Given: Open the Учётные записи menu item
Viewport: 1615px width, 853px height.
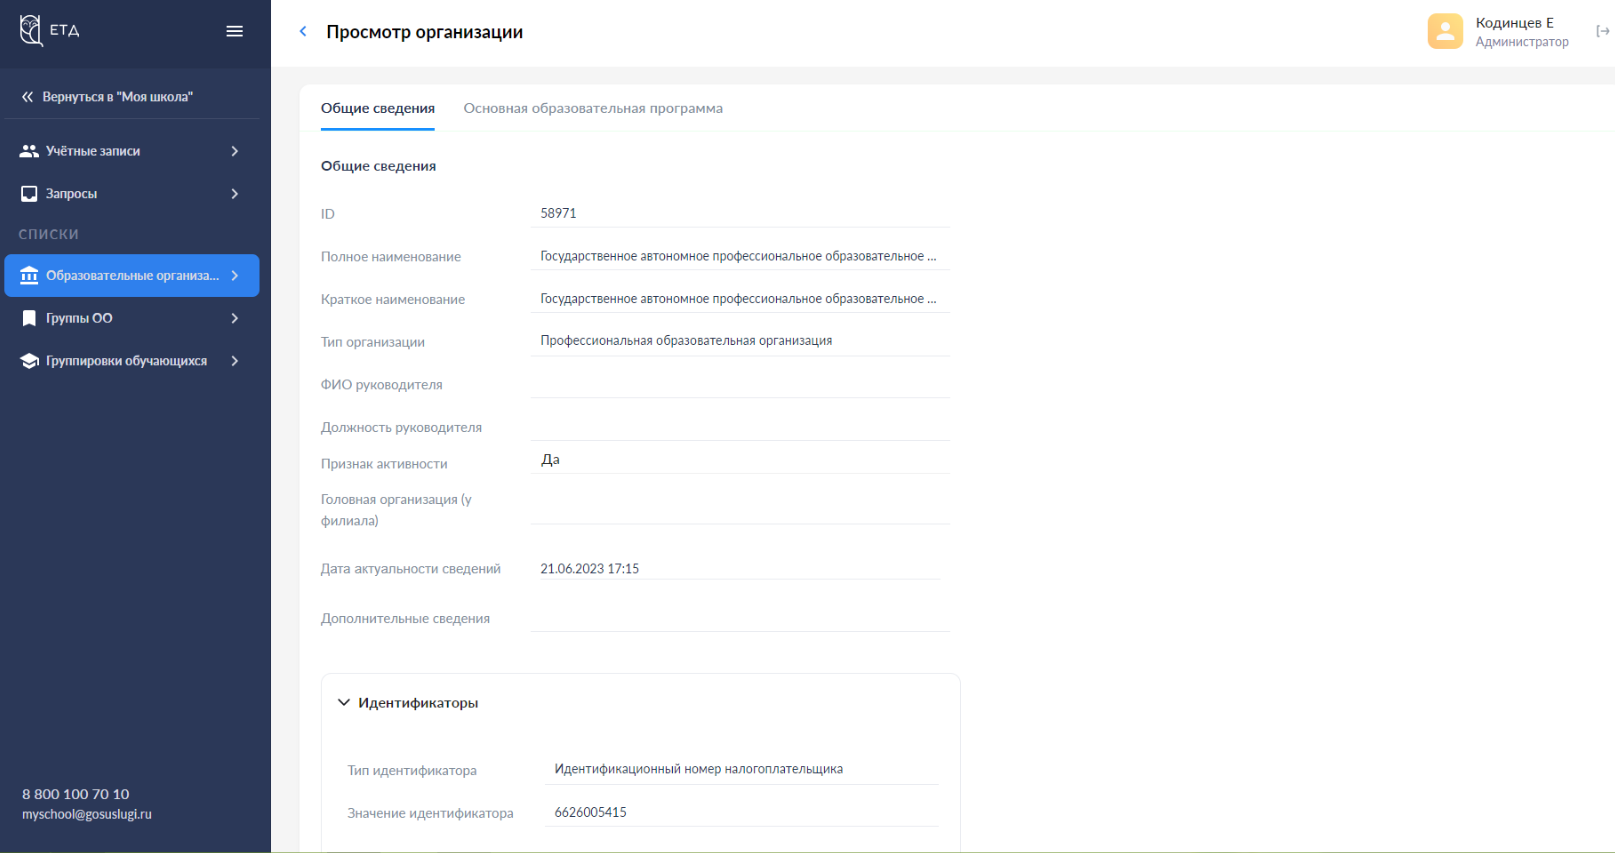Looking at the screenshot, I should click(132, 151).
